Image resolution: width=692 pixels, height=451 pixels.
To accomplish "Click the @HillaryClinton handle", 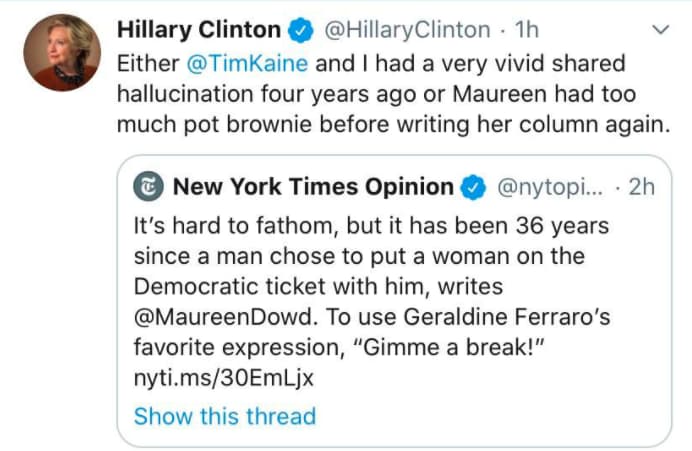I will click(405, 31).
